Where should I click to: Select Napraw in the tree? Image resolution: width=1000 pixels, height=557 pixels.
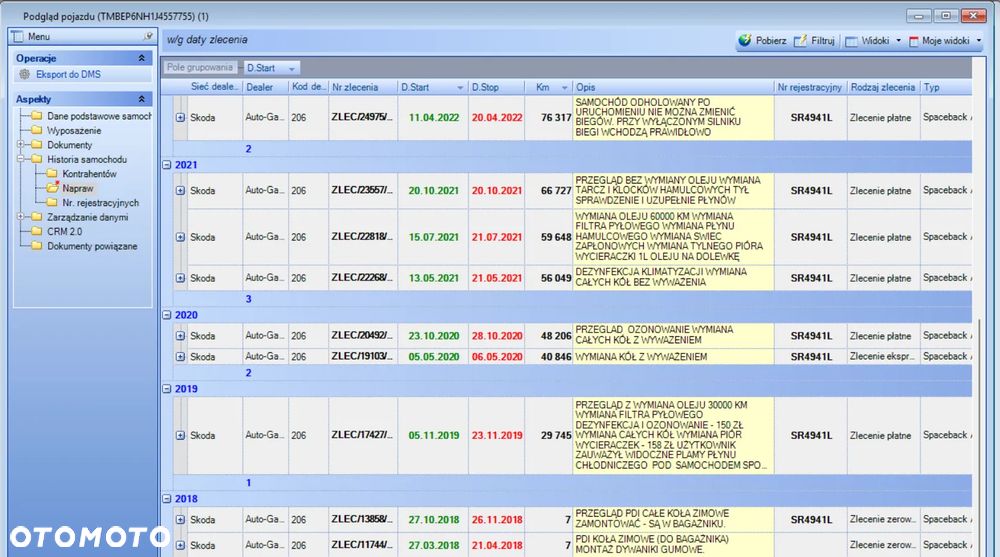coord(78,188)
